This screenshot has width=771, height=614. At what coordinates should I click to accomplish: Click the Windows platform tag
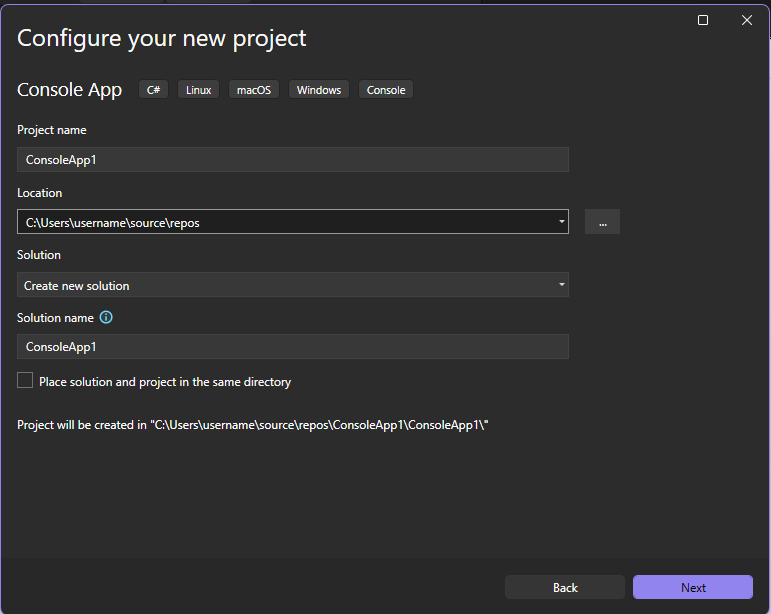[319, 90]
